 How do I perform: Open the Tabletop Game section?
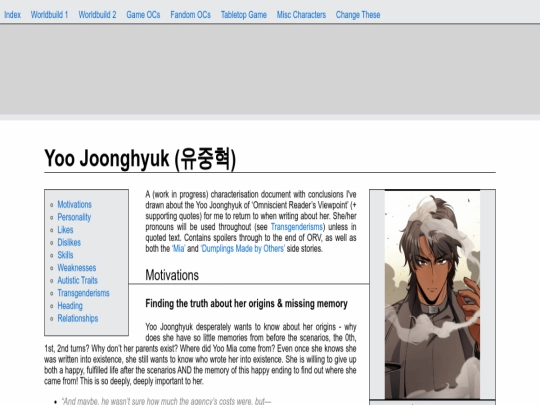coord(243,15)
